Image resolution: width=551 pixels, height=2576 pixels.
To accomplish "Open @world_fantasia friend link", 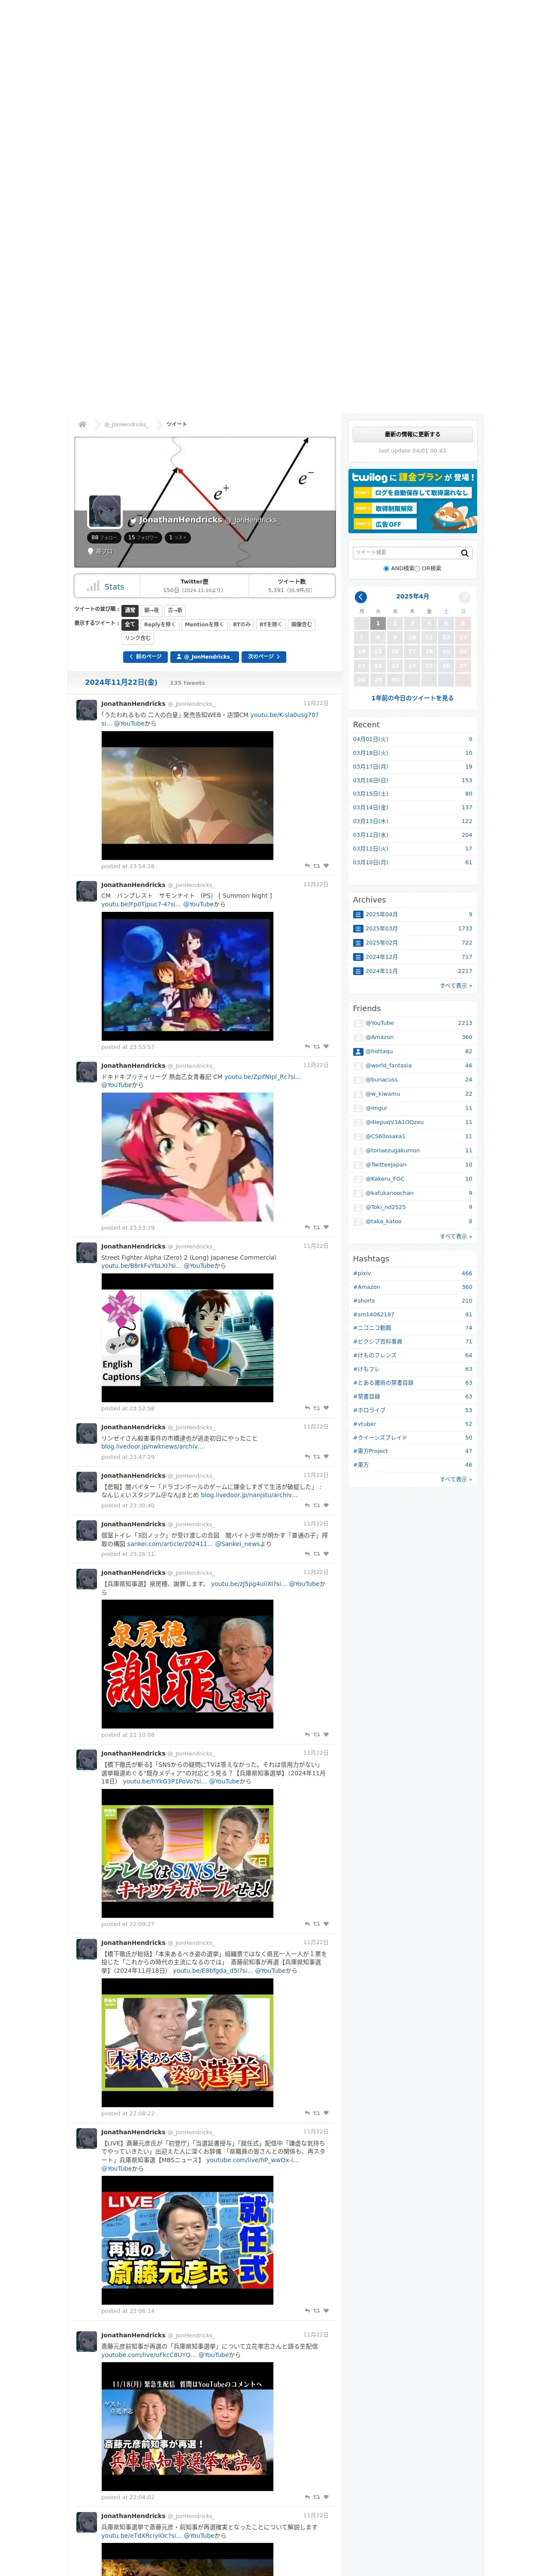I will 388,1065.
